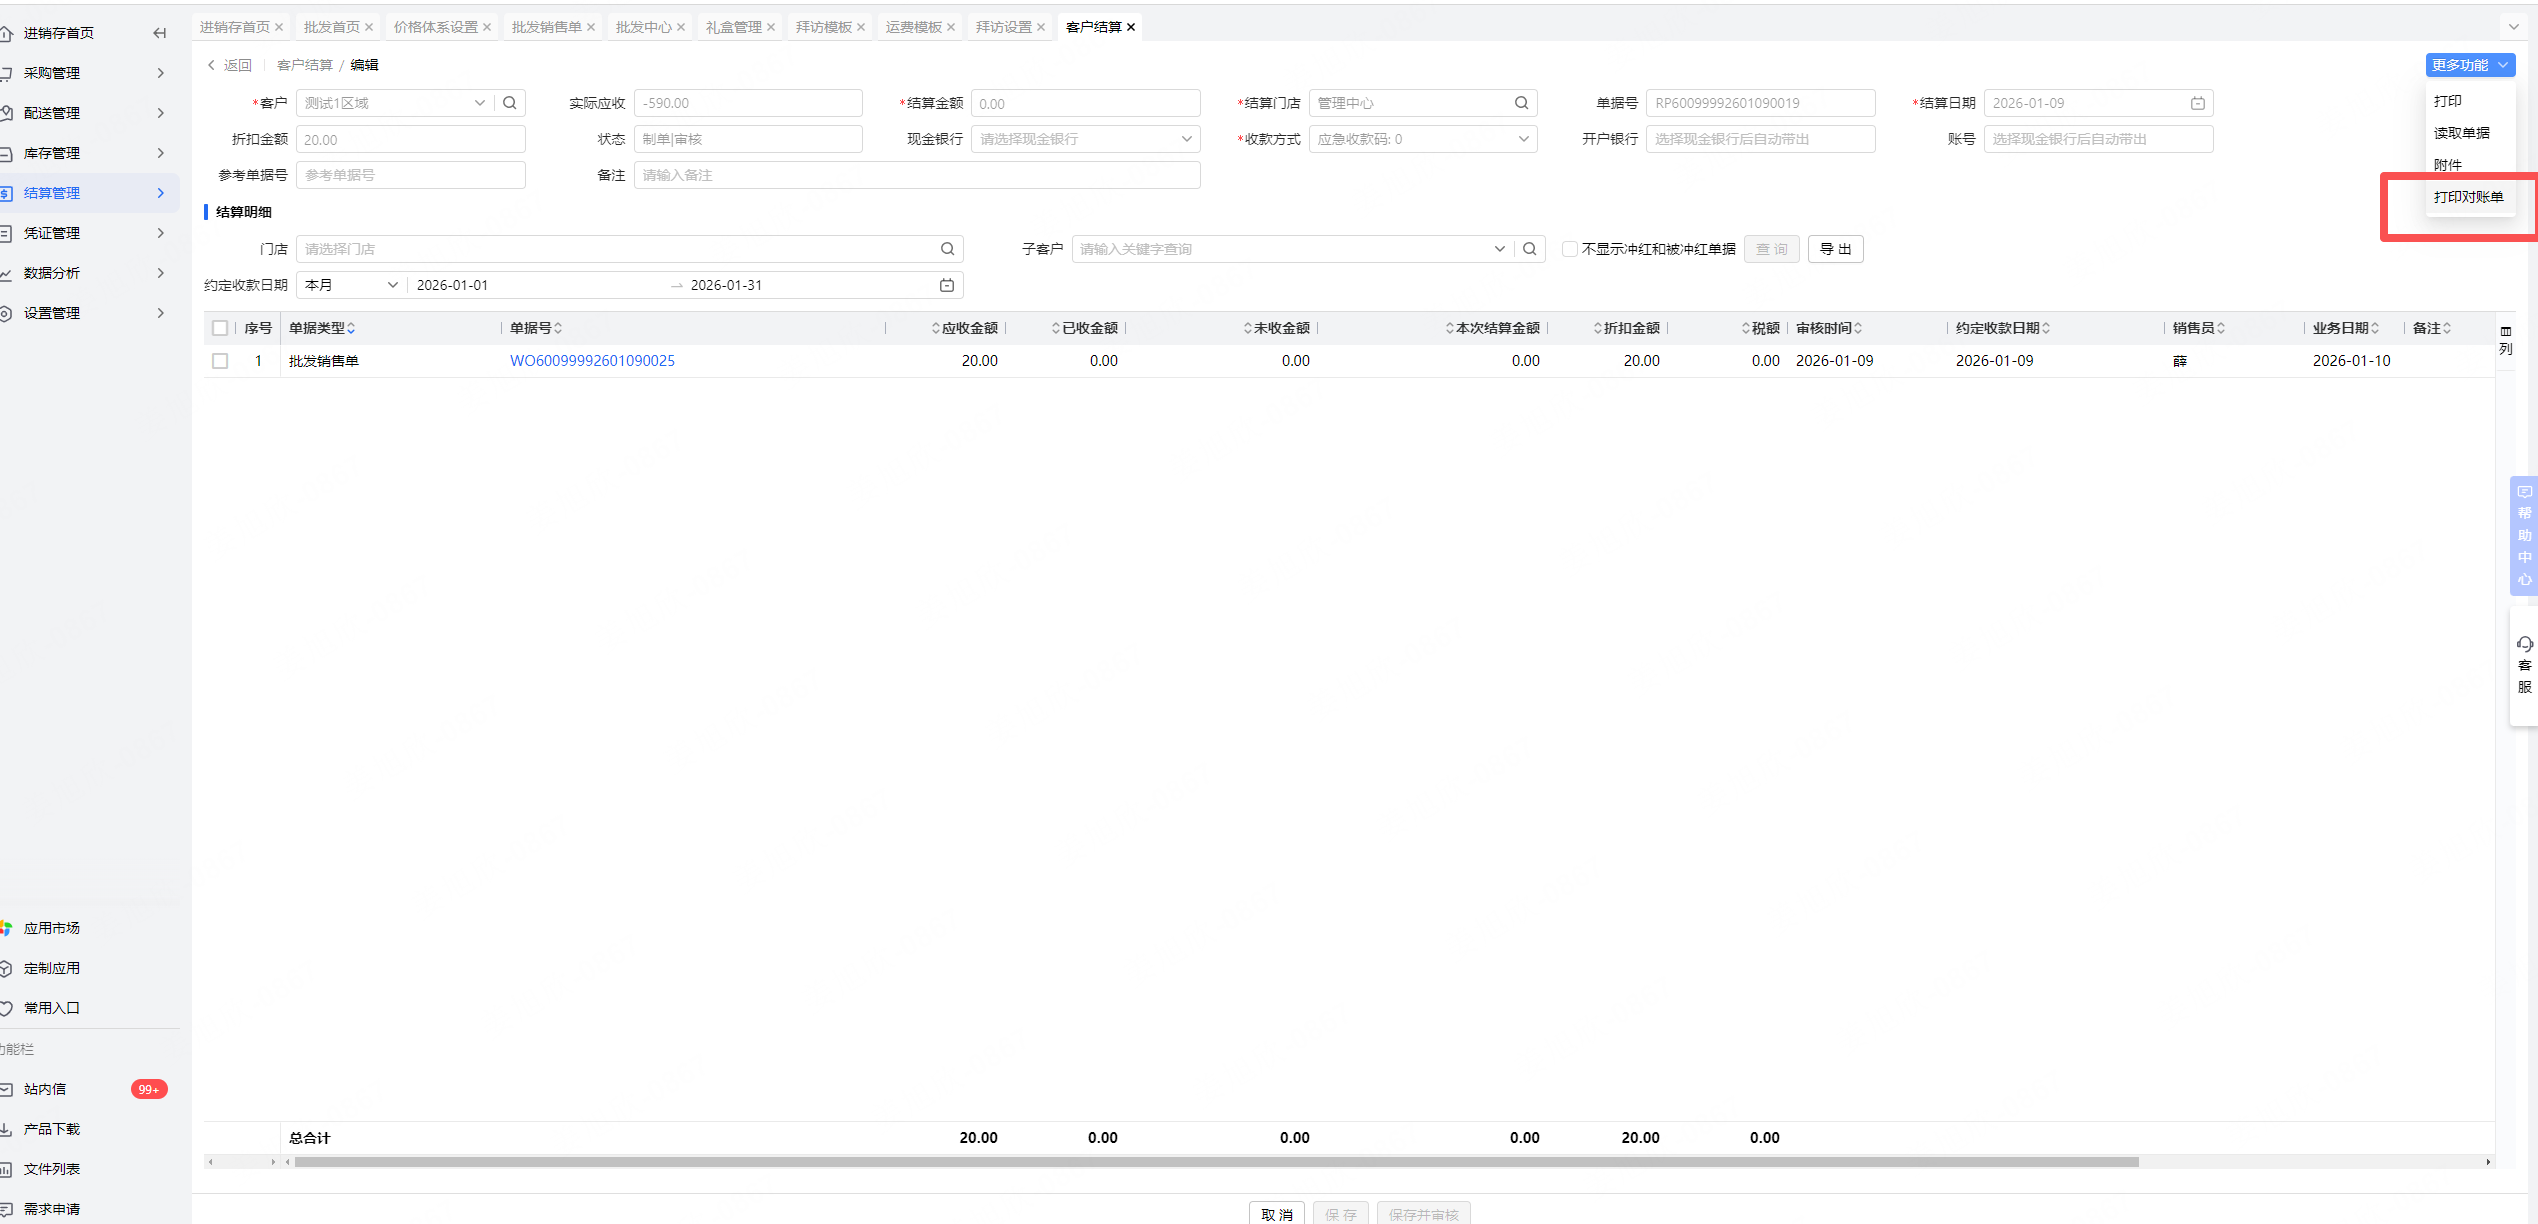This screenshot has width=2538, height=1224.
Task: Click the customer service headset icon
Action: 2525,644
